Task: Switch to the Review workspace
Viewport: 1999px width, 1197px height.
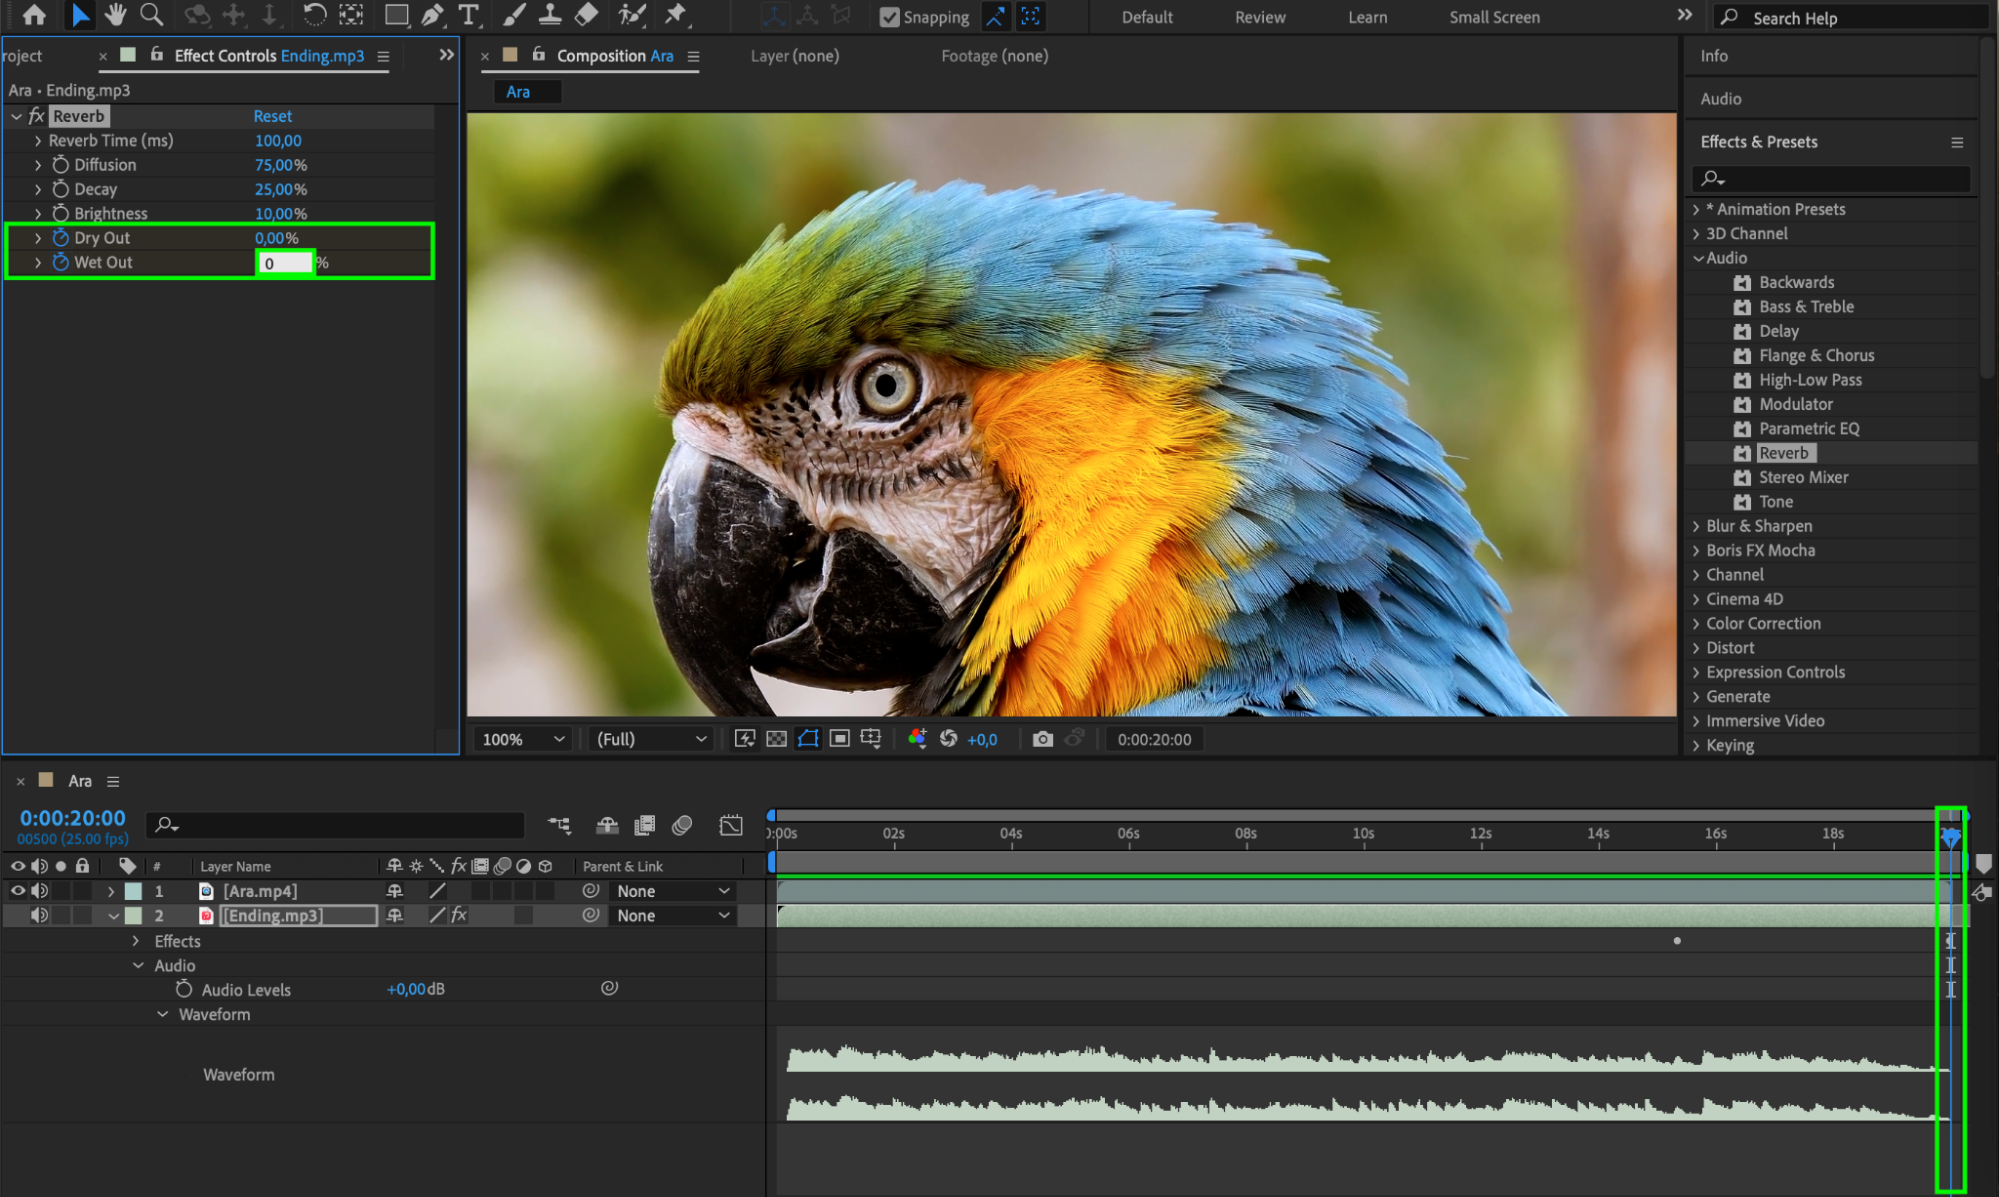Action: [1259, 17]
